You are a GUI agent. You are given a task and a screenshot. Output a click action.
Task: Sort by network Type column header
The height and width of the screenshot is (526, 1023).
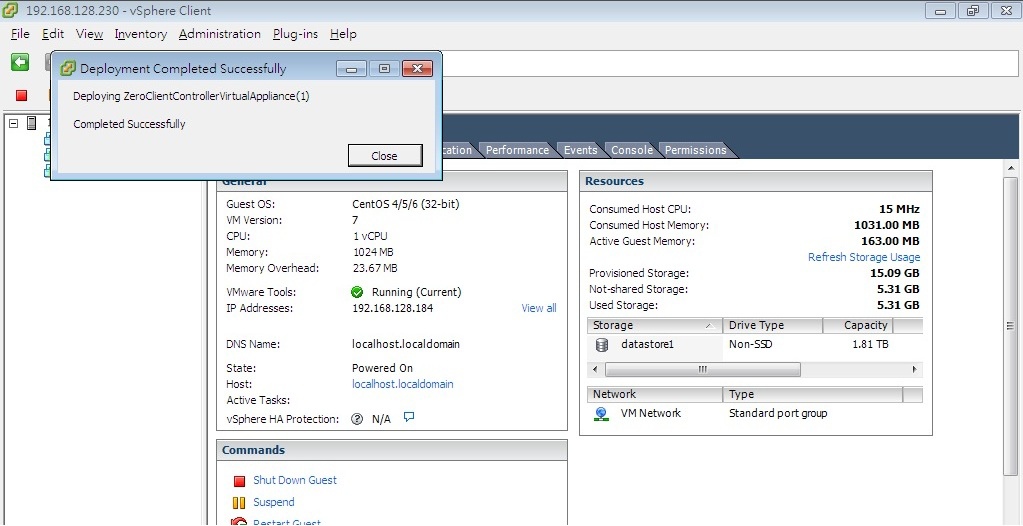813,394
